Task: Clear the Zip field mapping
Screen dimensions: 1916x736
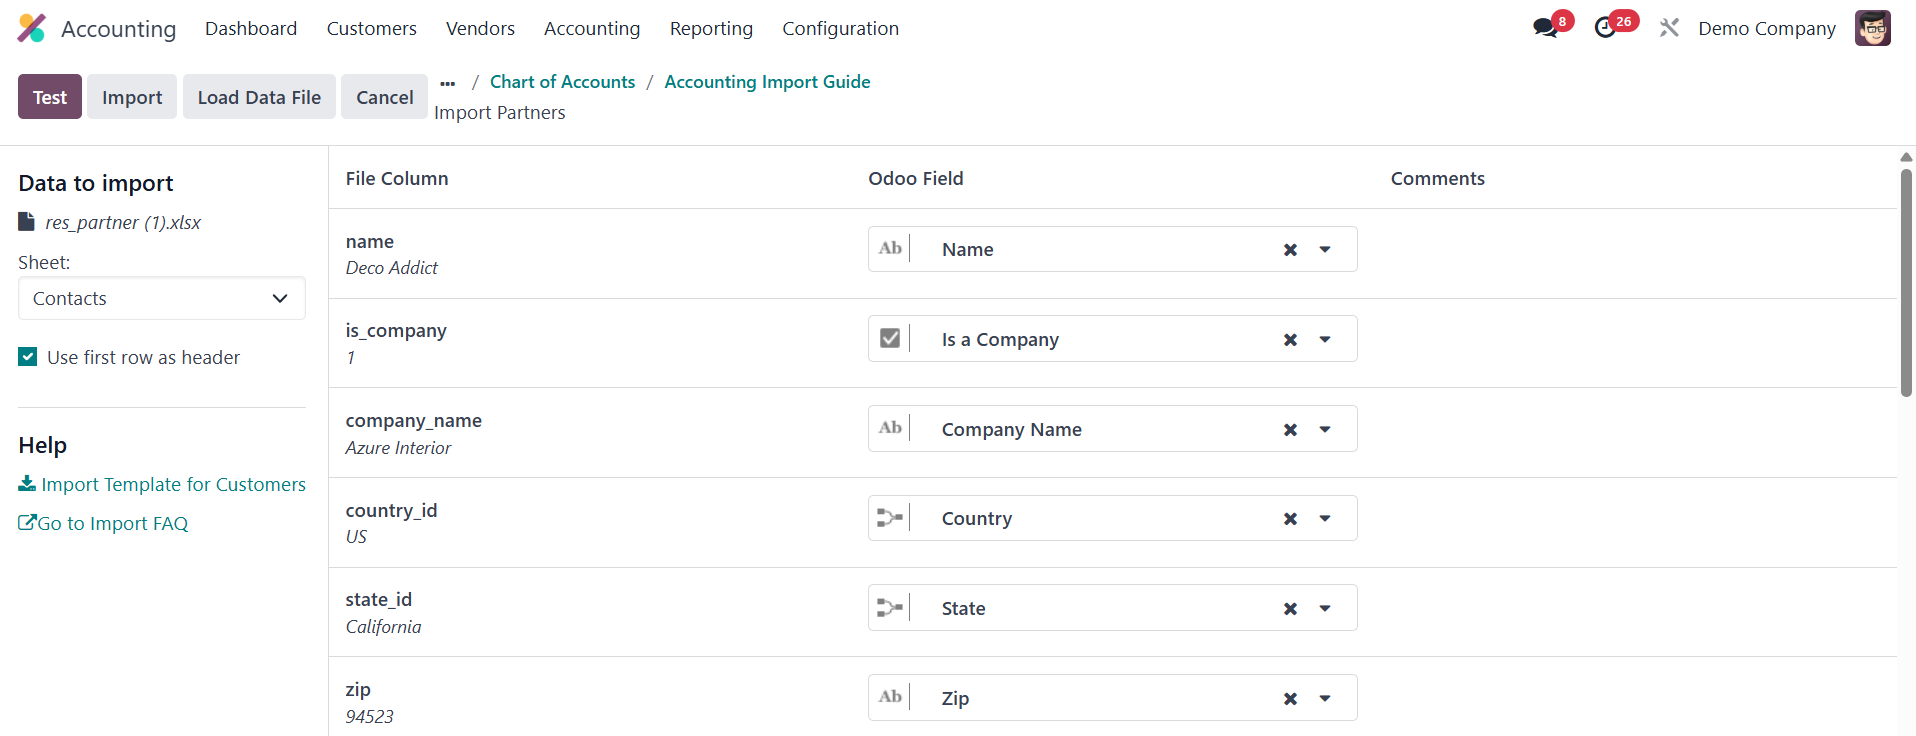Action: 1290,699
